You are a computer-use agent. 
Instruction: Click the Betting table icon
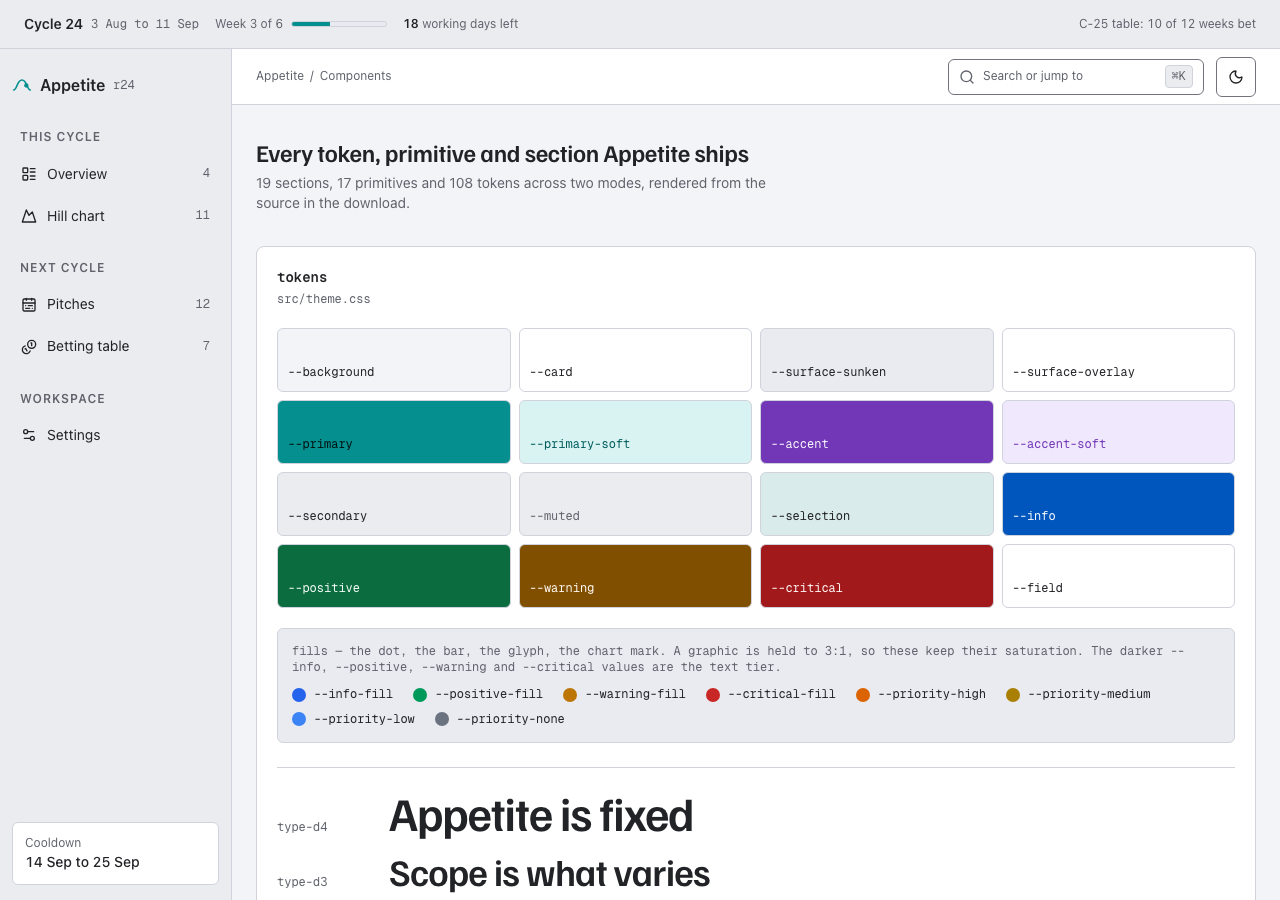(29, 346)
